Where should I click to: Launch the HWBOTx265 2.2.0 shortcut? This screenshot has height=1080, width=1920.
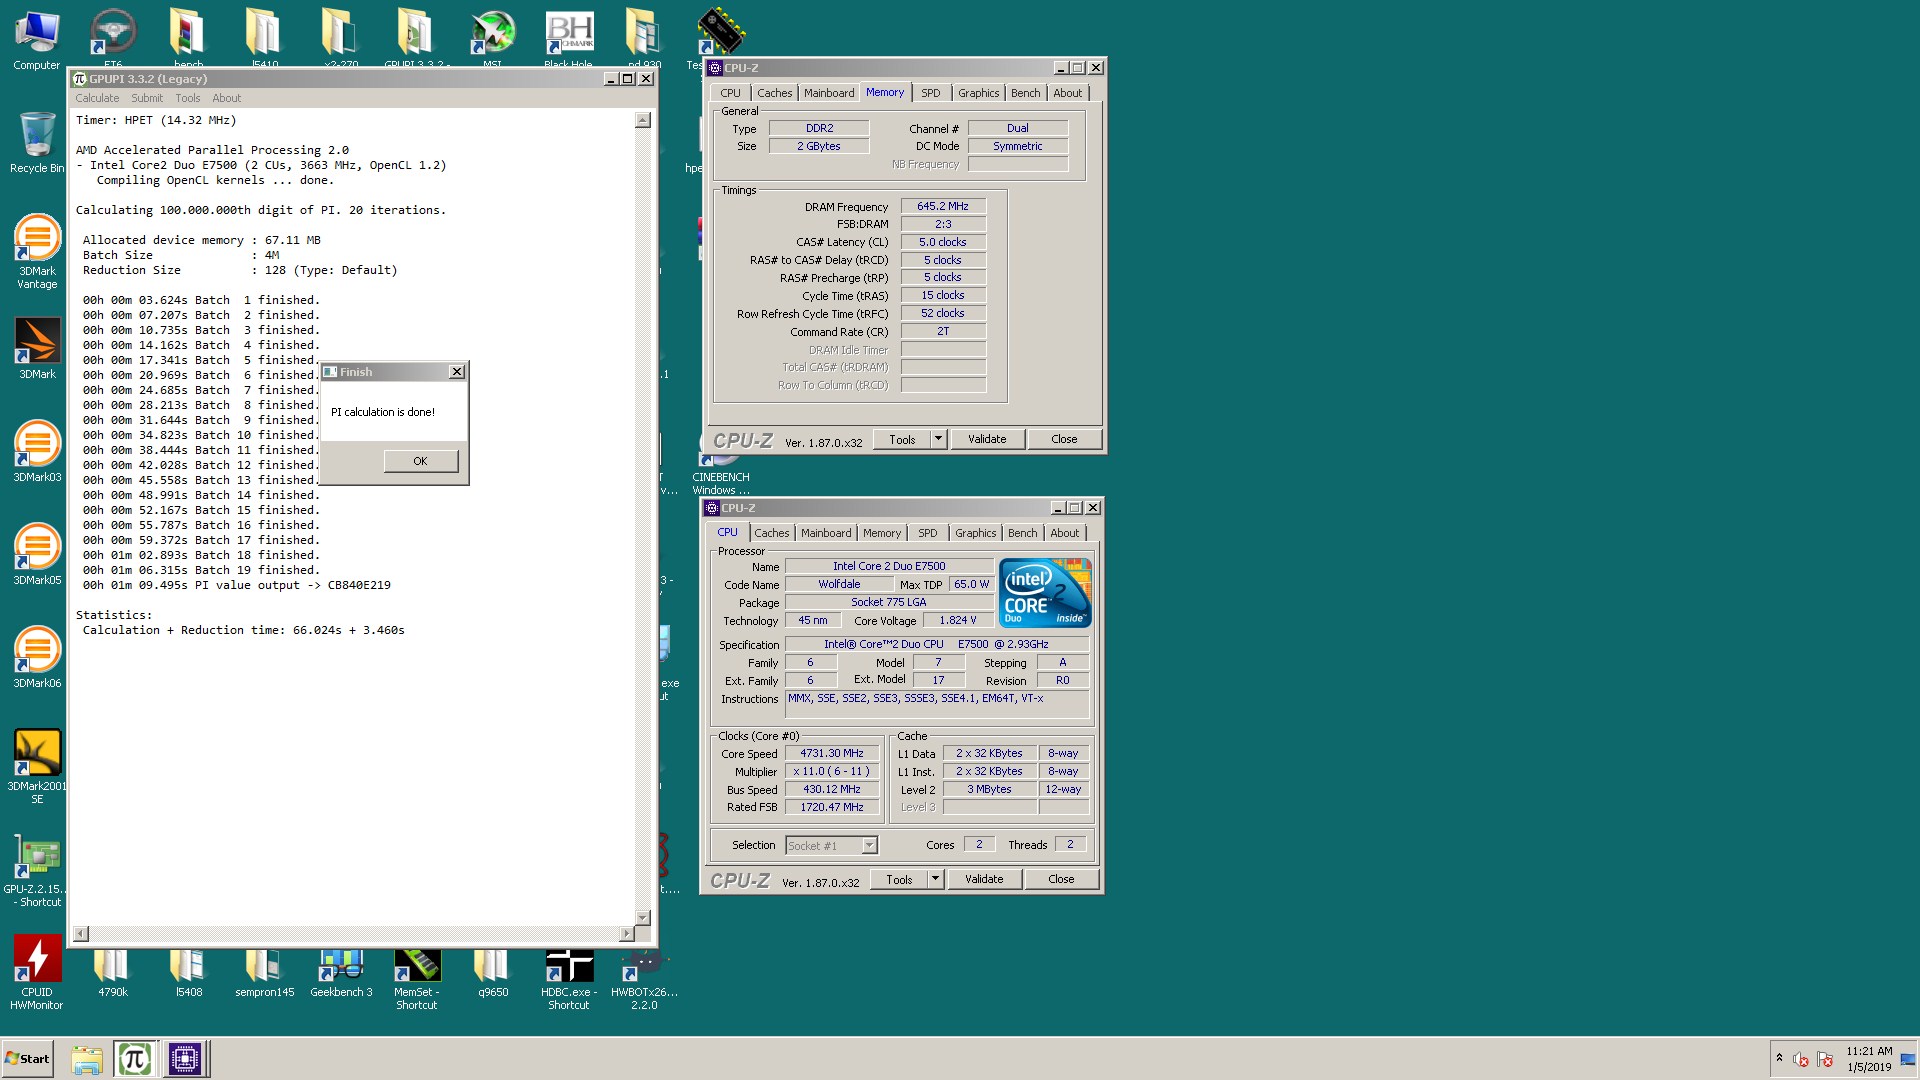pyautogui.click(x=645, y=980)
